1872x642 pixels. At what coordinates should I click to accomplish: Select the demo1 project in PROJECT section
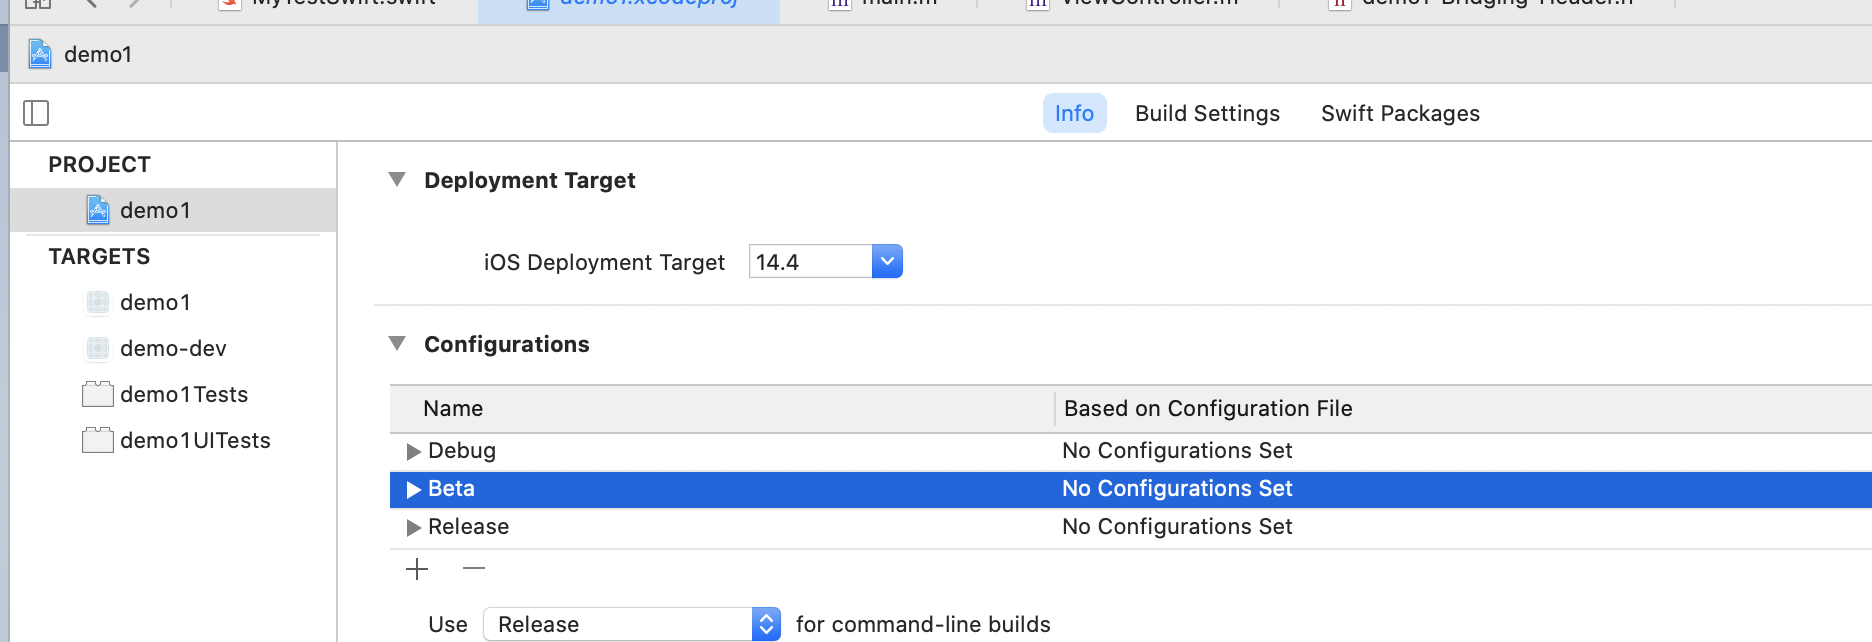coord(155,210)
